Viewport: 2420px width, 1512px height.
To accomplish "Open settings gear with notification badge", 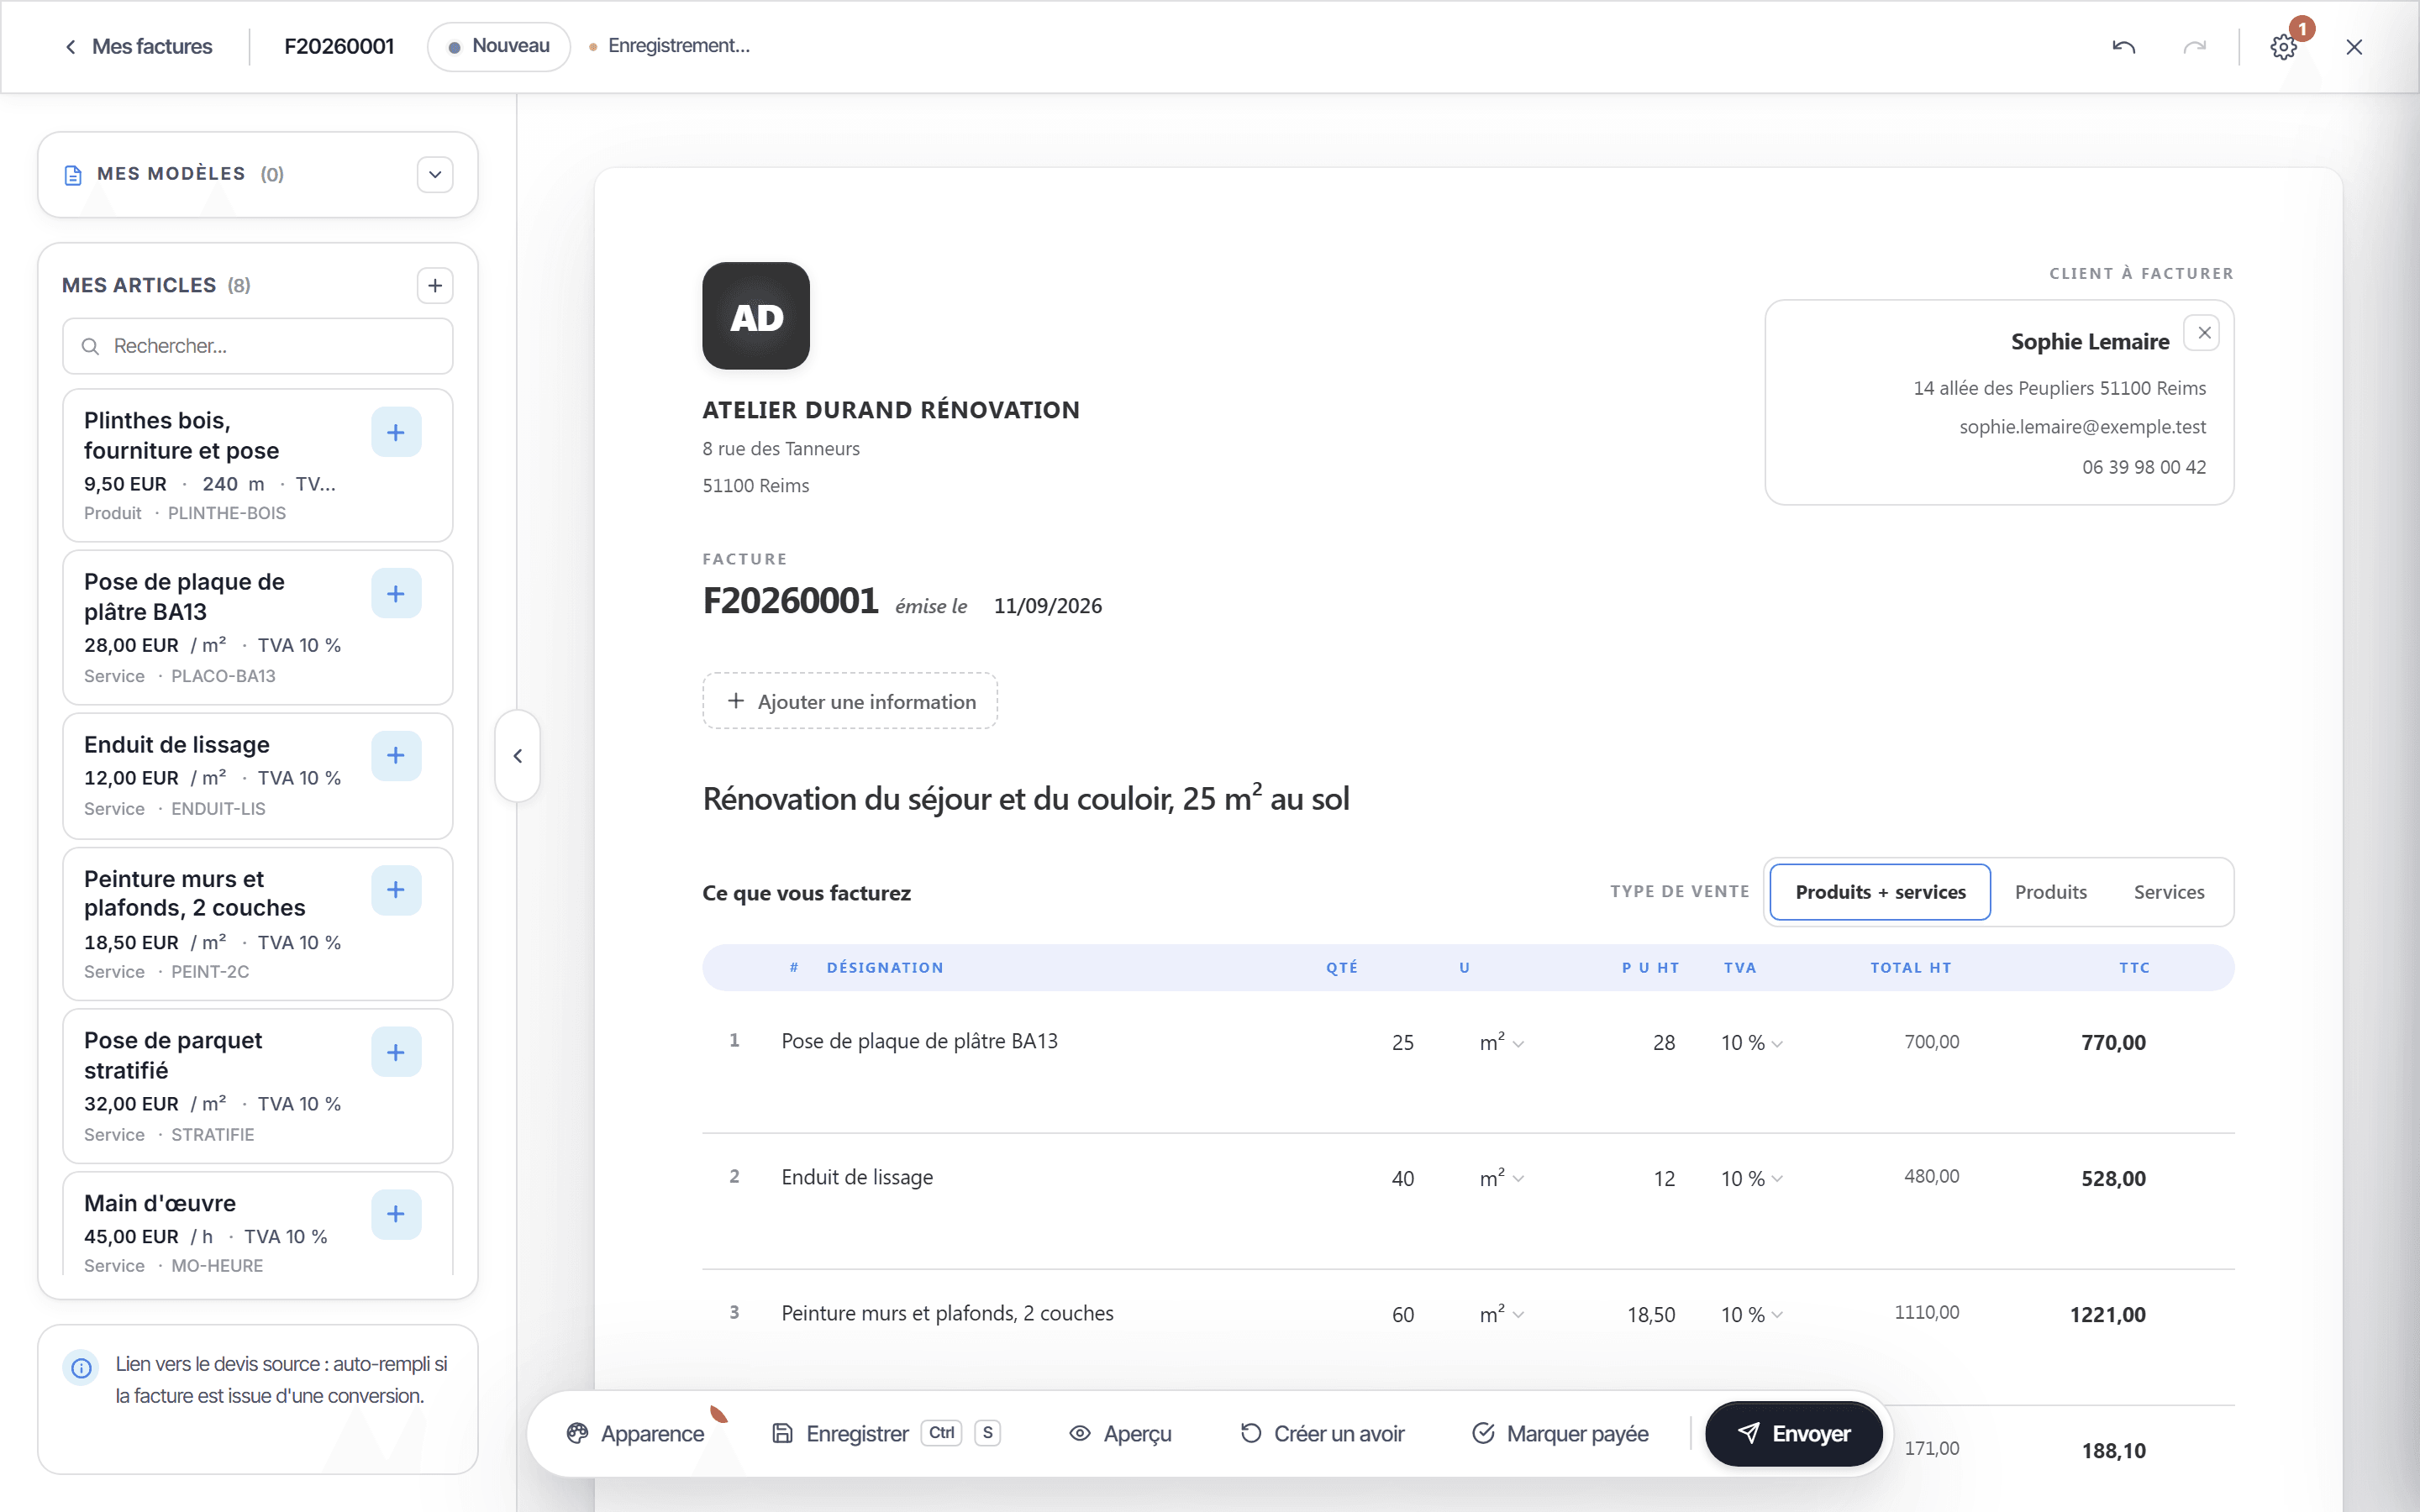I will [2283, 47].
